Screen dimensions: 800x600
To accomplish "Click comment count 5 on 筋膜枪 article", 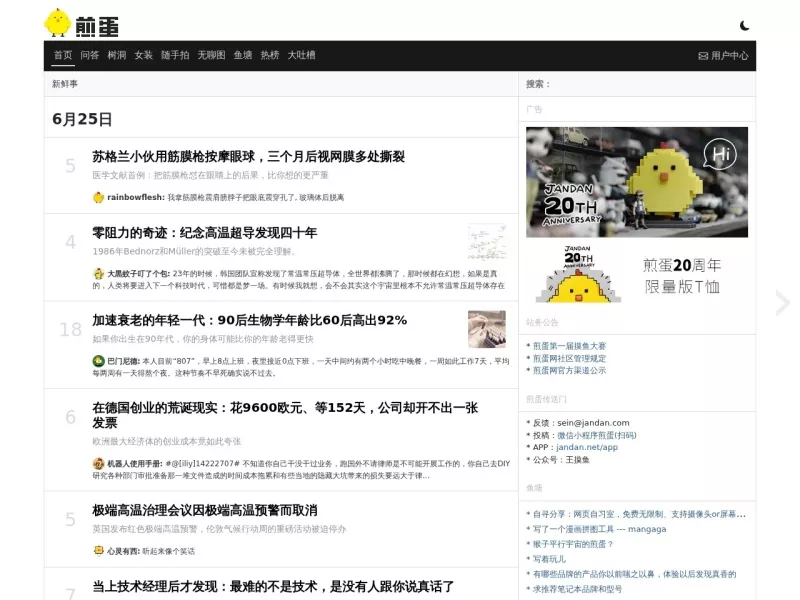I will [70, 166].
